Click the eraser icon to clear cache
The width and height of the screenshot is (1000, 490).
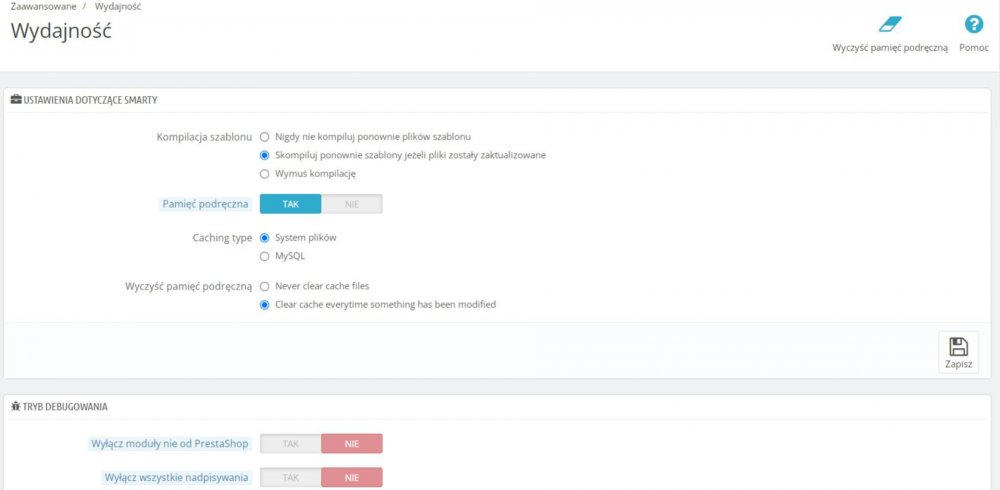(890, 25)
